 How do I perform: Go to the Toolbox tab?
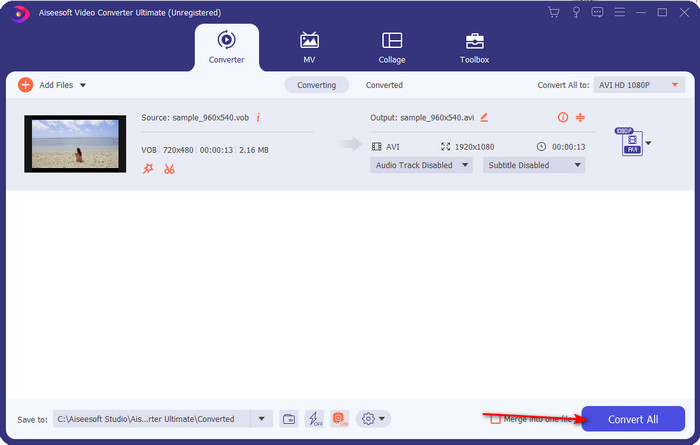point(474,48)
